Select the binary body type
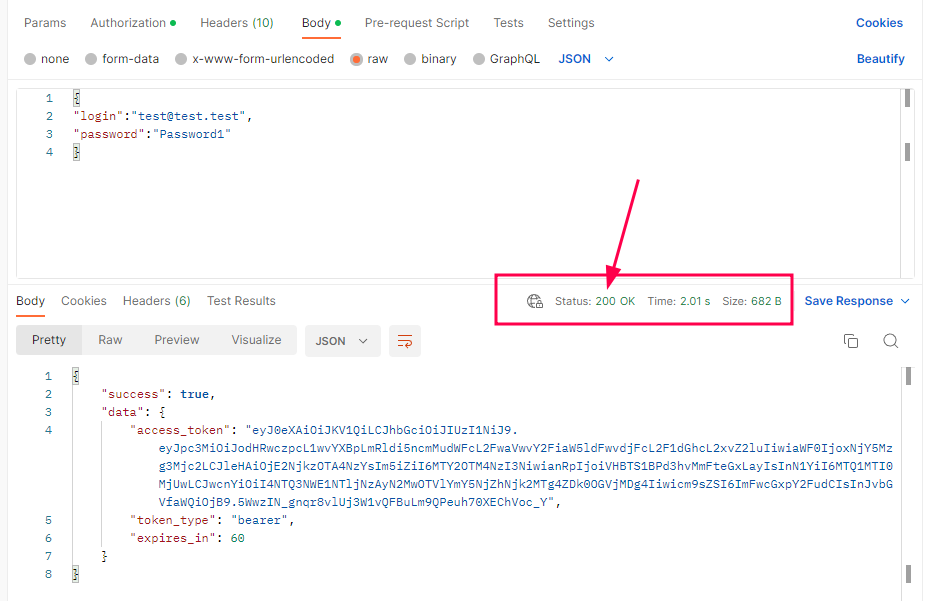The height and width of the screenshot is (601, 947). (x=410, y=59)
